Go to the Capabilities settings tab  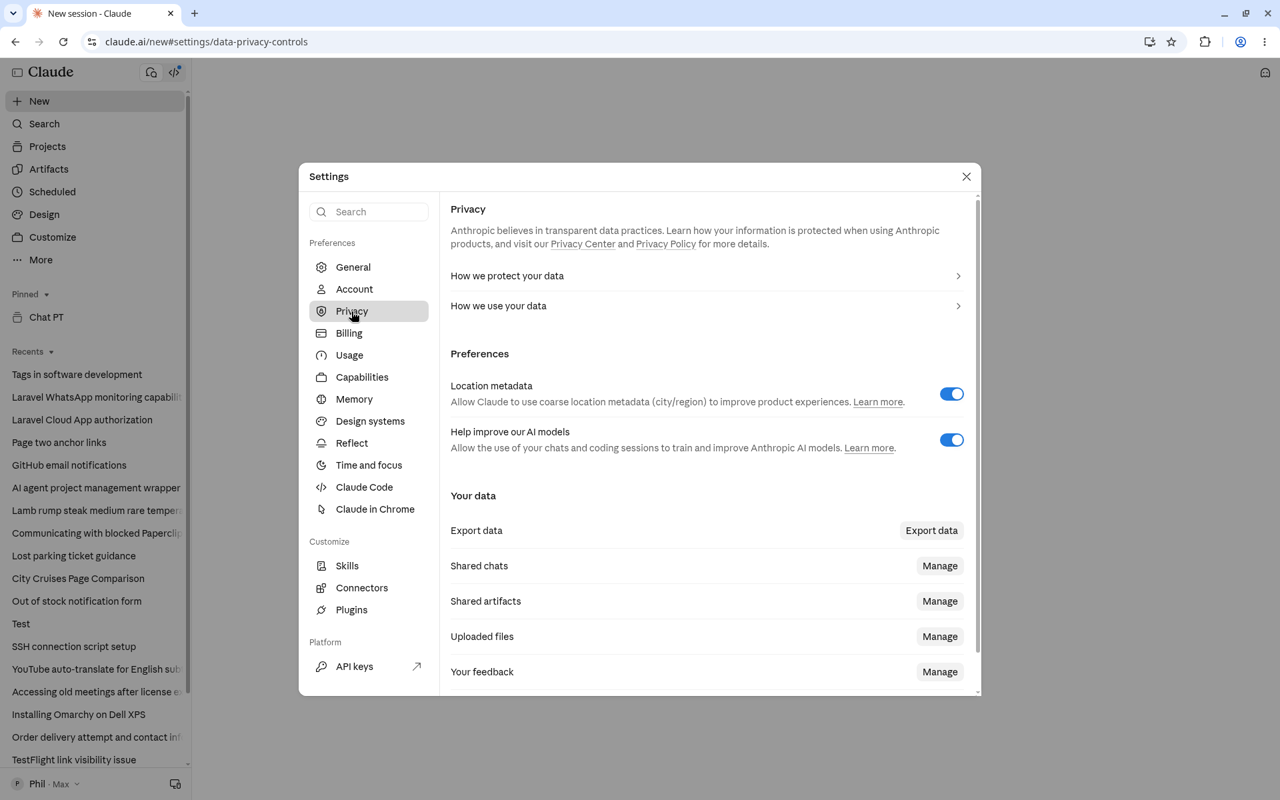click(369, 378)
